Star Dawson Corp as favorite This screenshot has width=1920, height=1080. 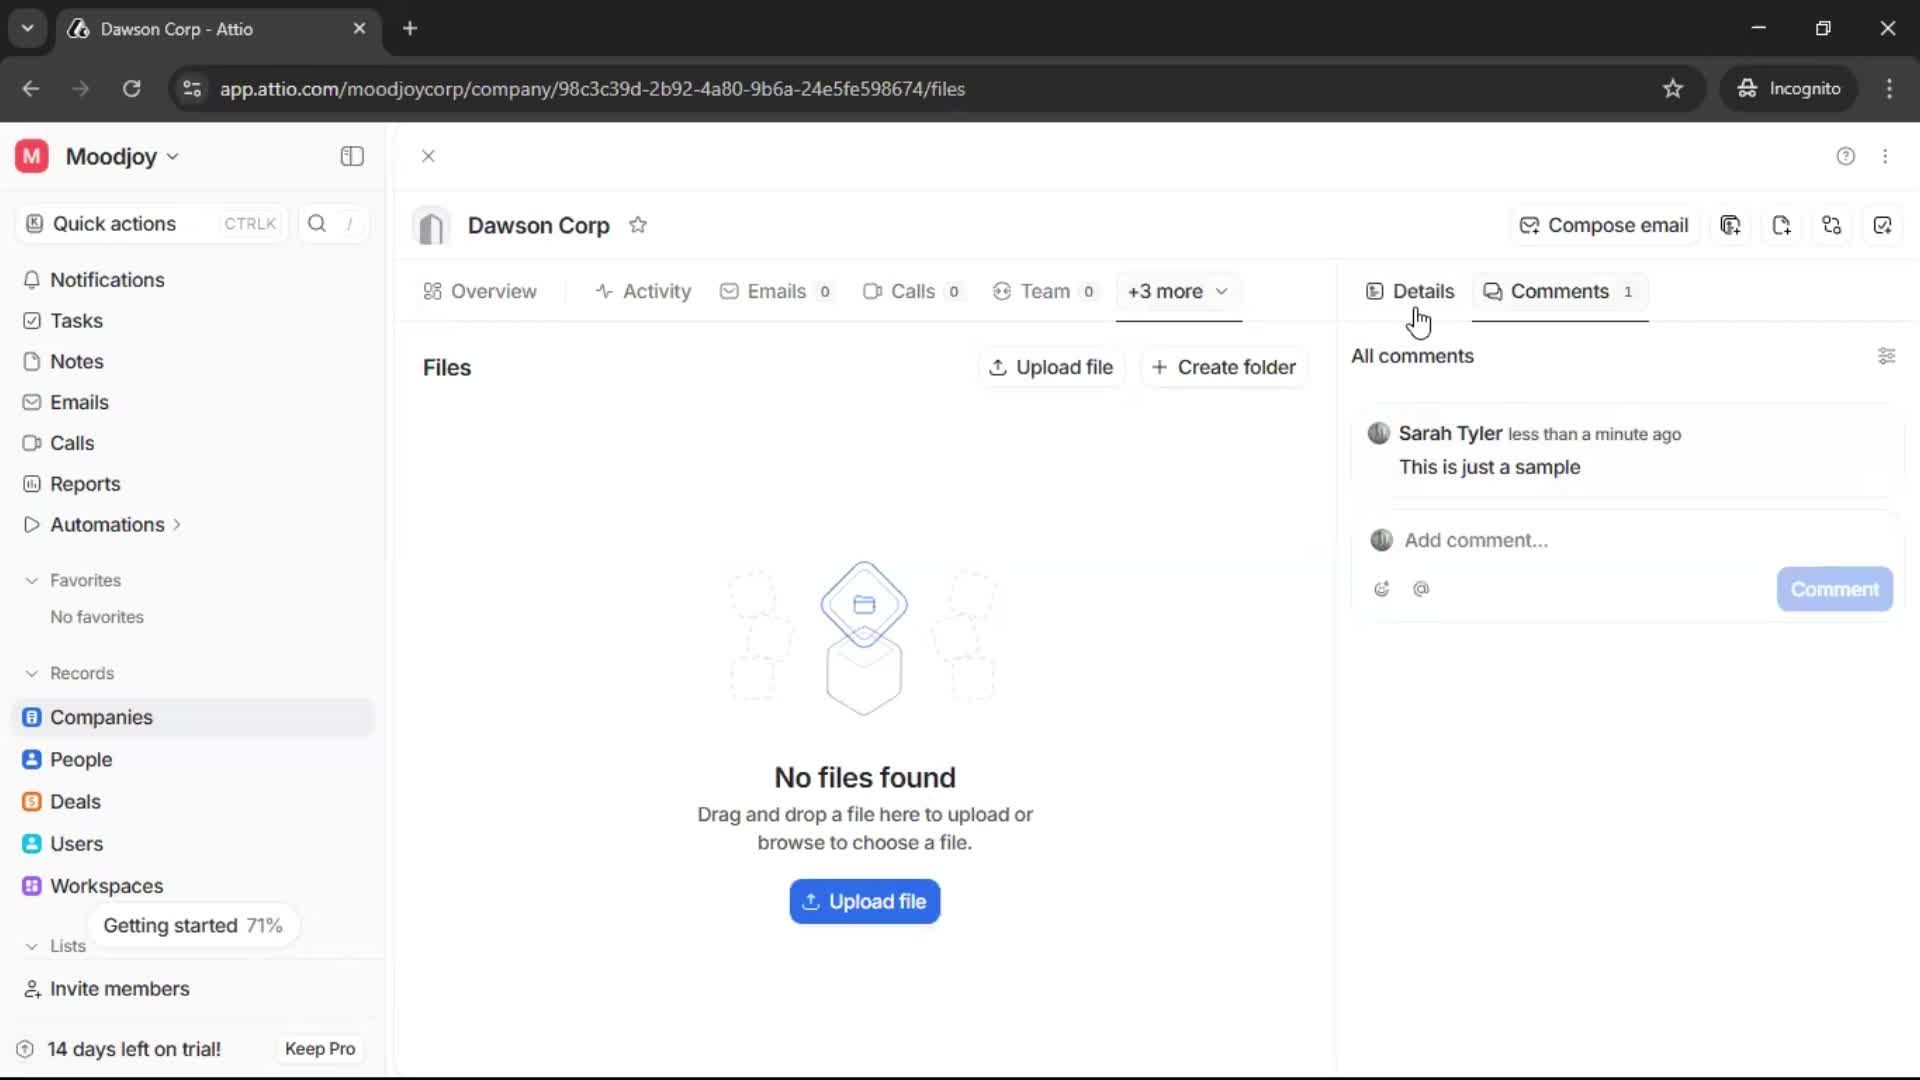point(639,225)
